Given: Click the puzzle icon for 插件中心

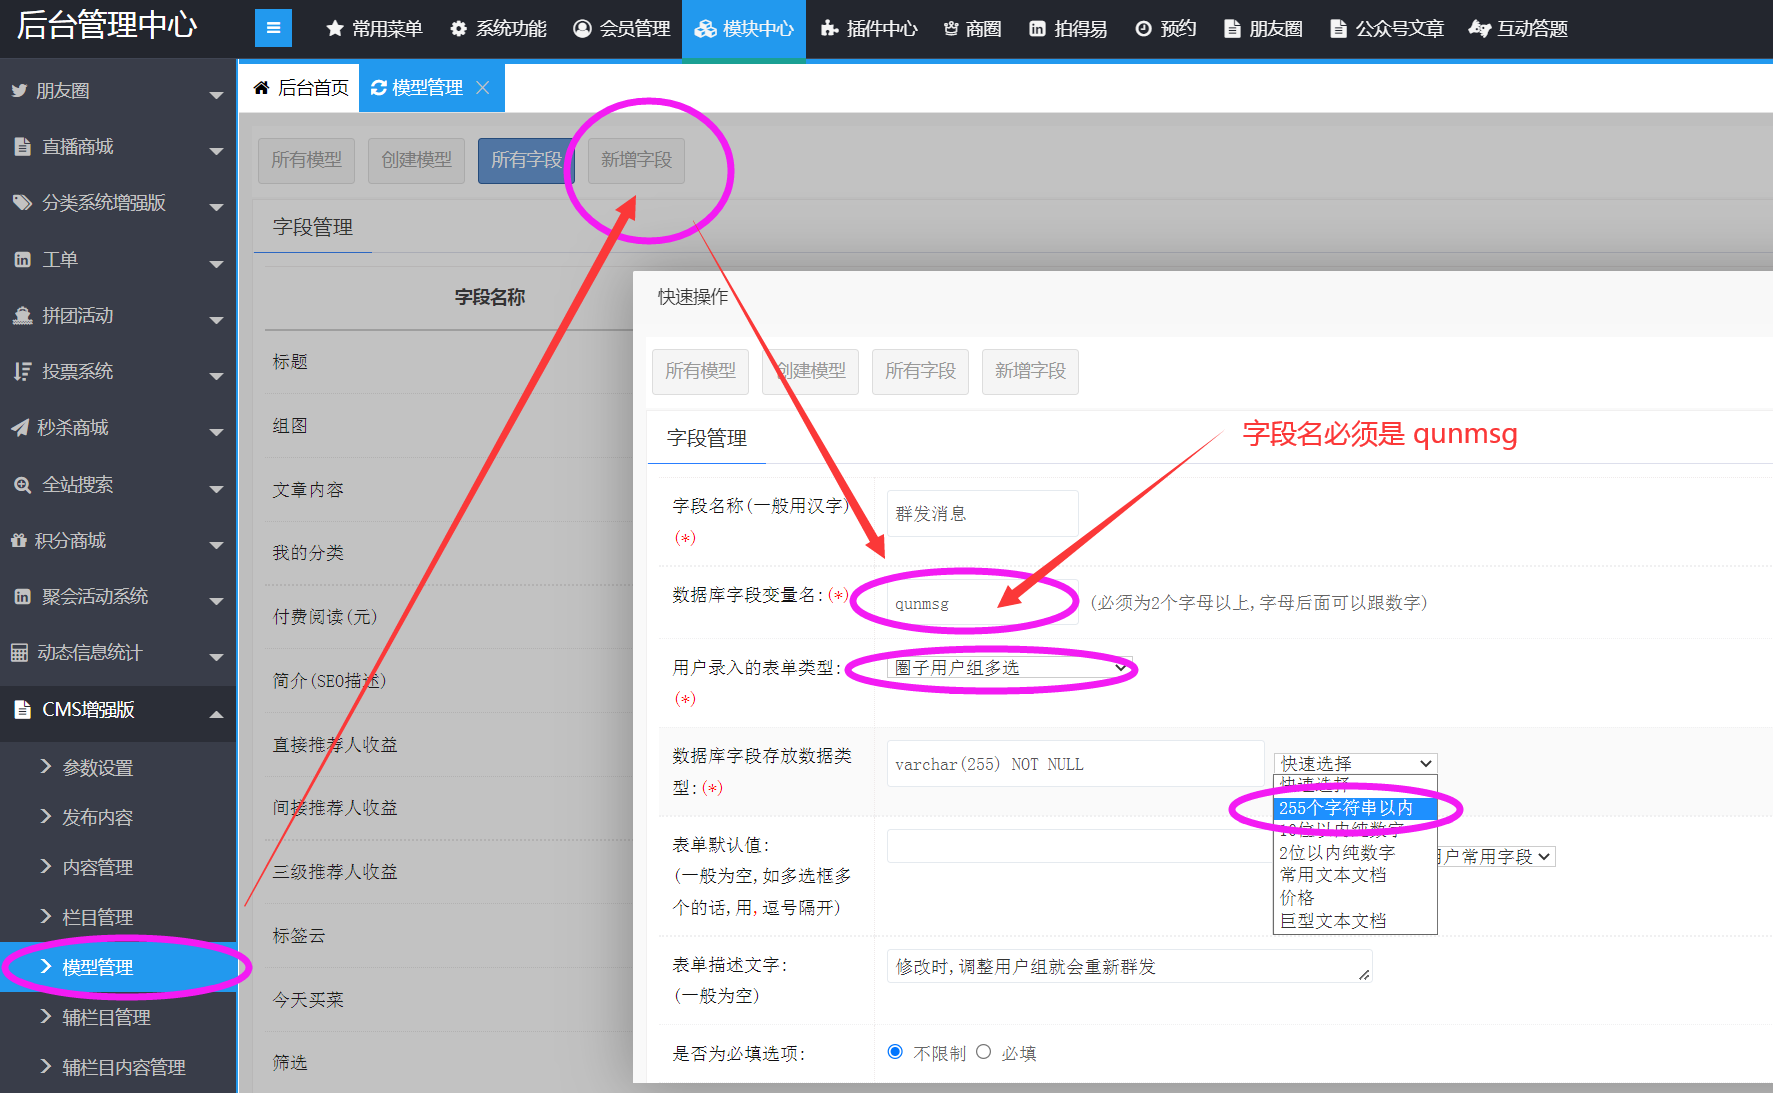Looking at the screenshot, I should pos(829,29).
